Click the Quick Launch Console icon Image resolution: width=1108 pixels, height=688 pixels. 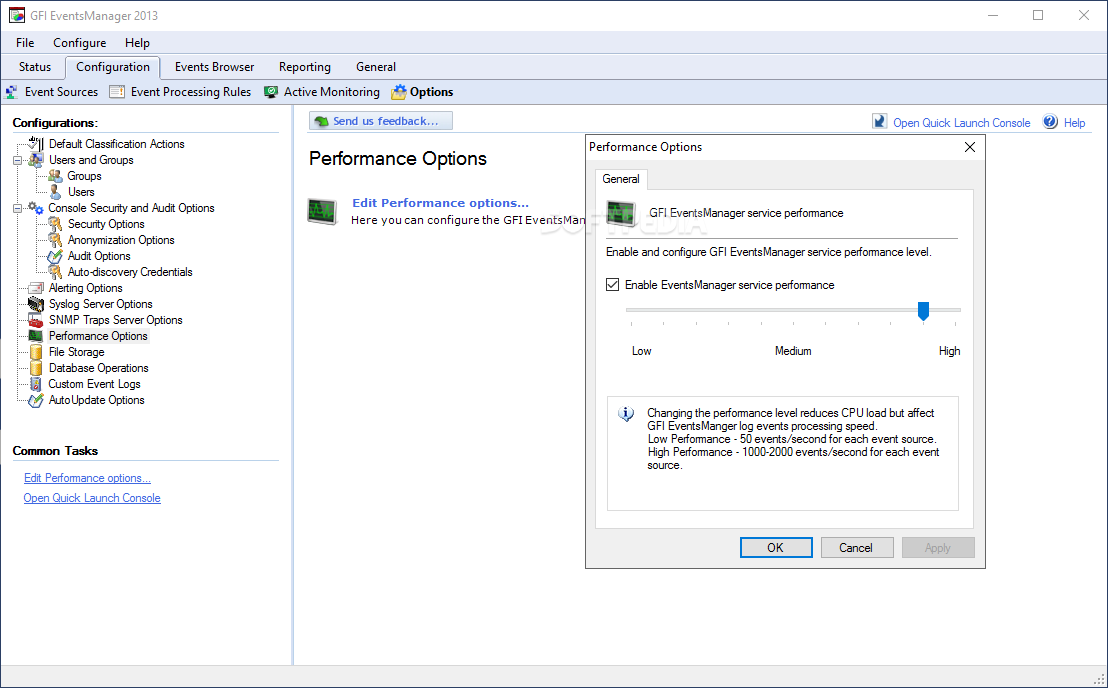coord(880,121)
